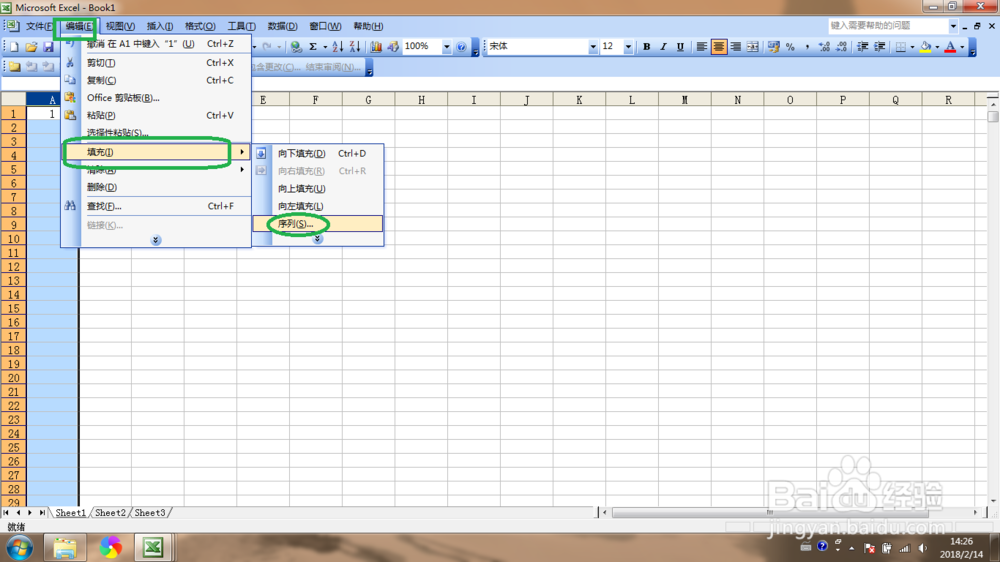
Task: Click Decrease Decimal icon
Action: pyautogui.click(x=842, y=47)
